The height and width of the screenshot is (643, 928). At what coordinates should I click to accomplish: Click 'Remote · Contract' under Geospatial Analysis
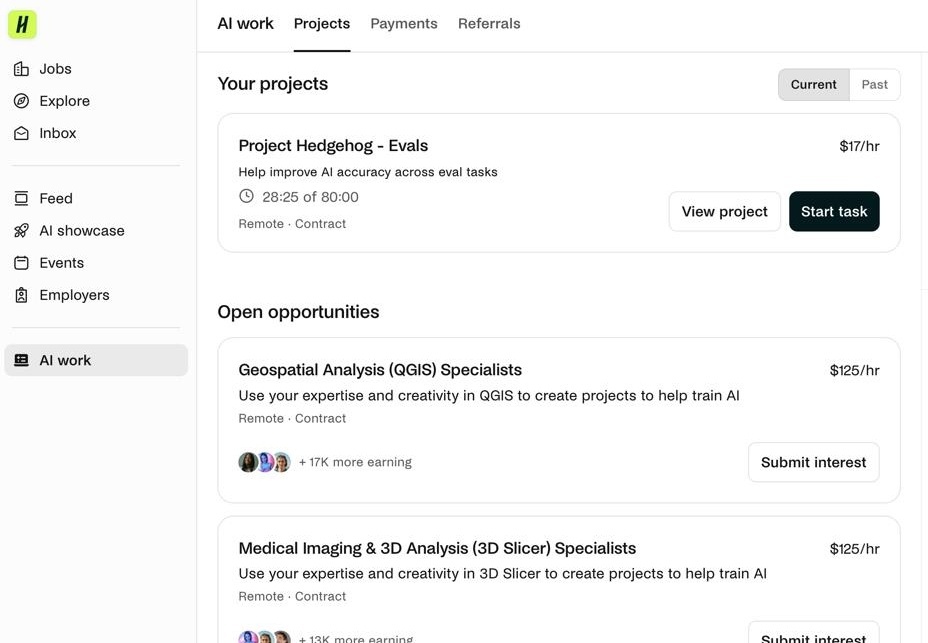[292, 419]
